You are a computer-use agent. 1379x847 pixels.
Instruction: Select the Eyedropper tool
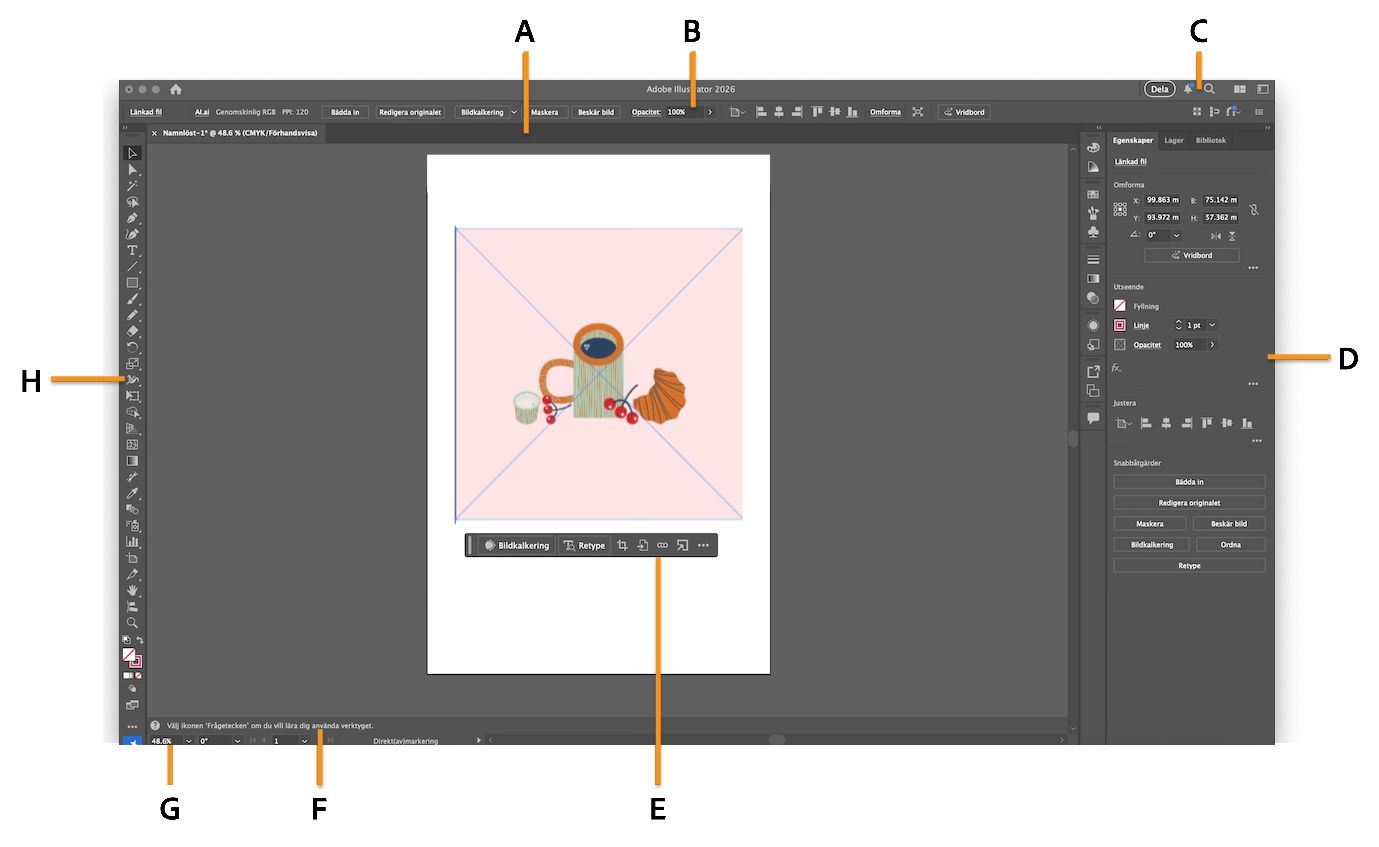coord(132,493)
